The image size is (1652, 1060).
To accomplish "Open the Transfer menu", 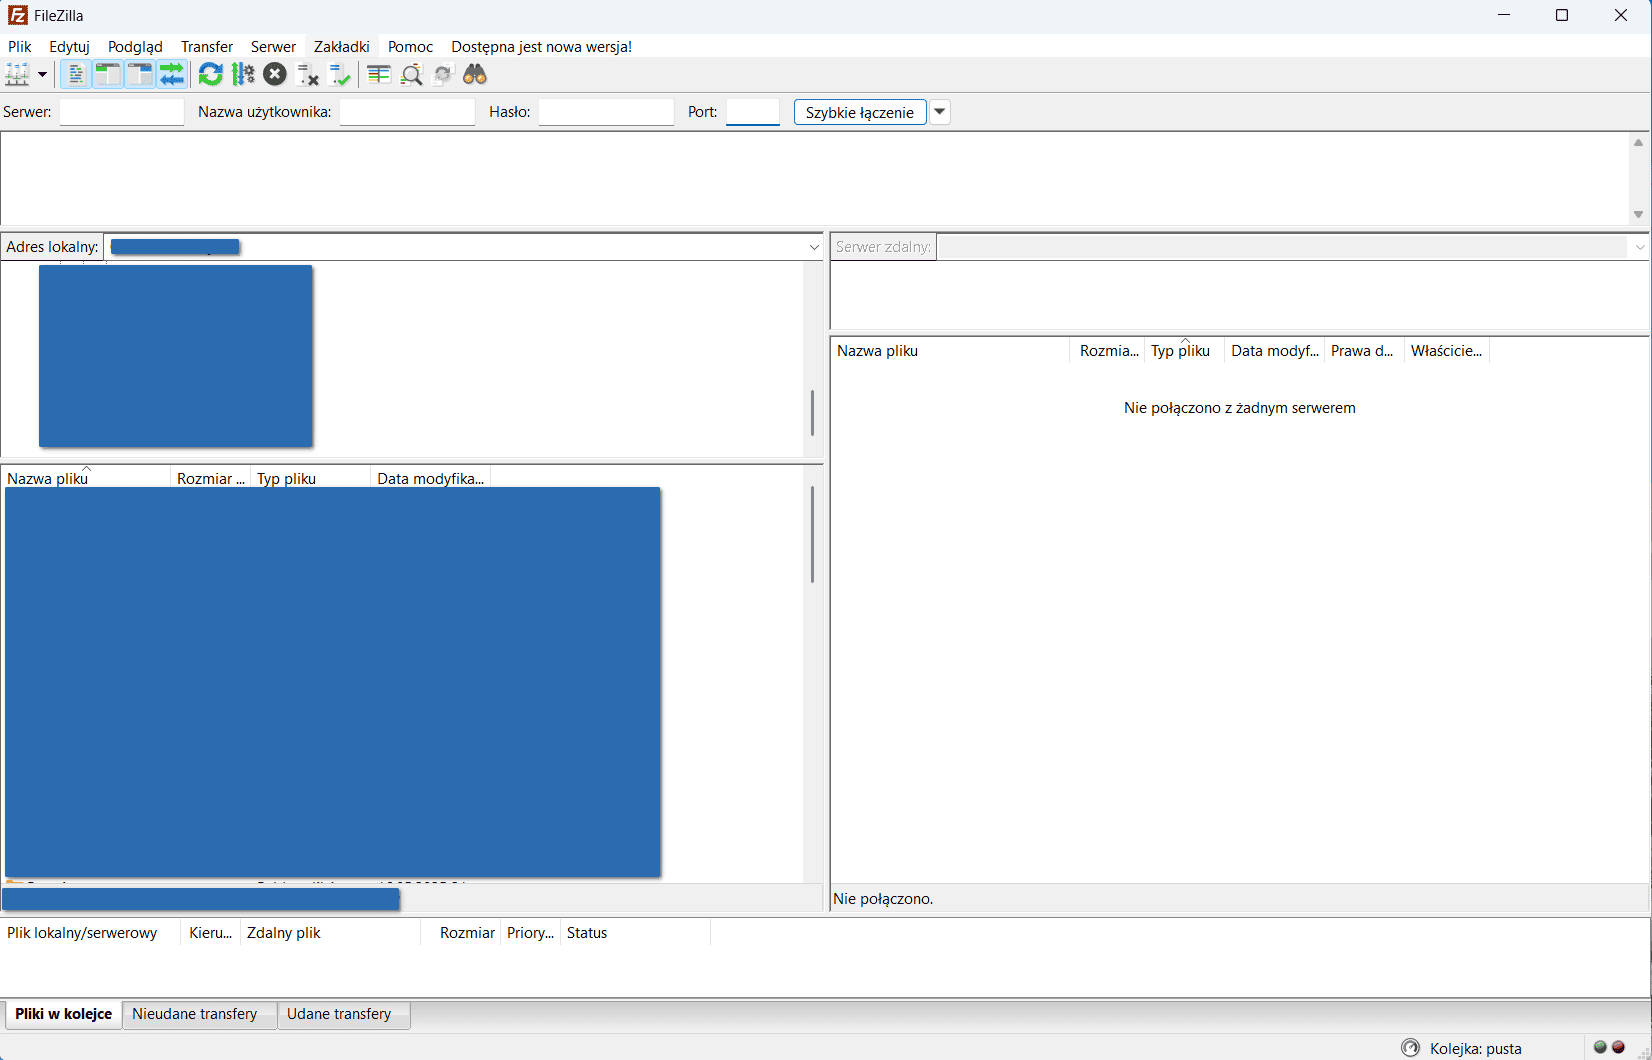I will click(207, 47).
